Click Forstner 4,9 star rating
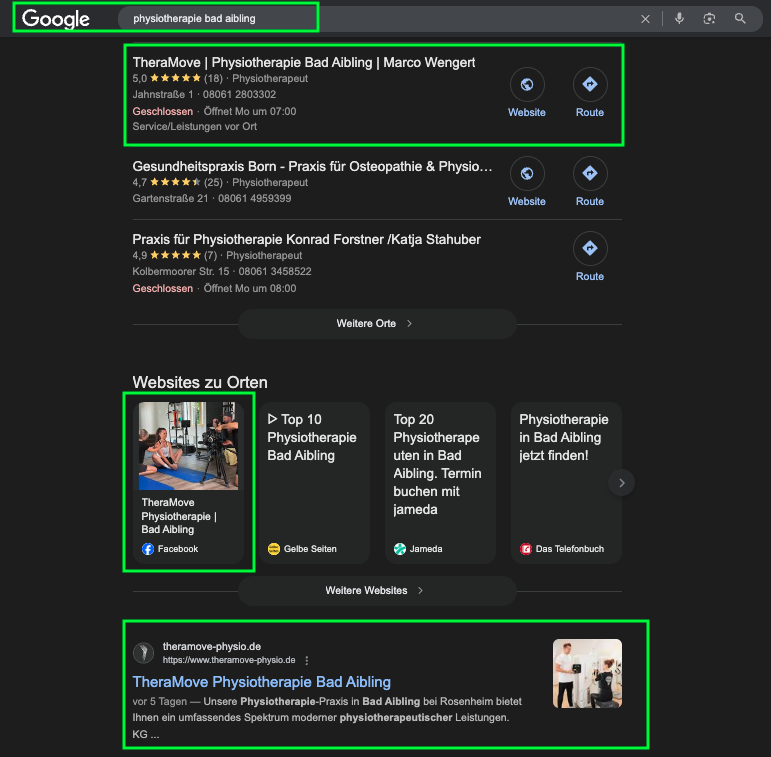 click(175, 255)
